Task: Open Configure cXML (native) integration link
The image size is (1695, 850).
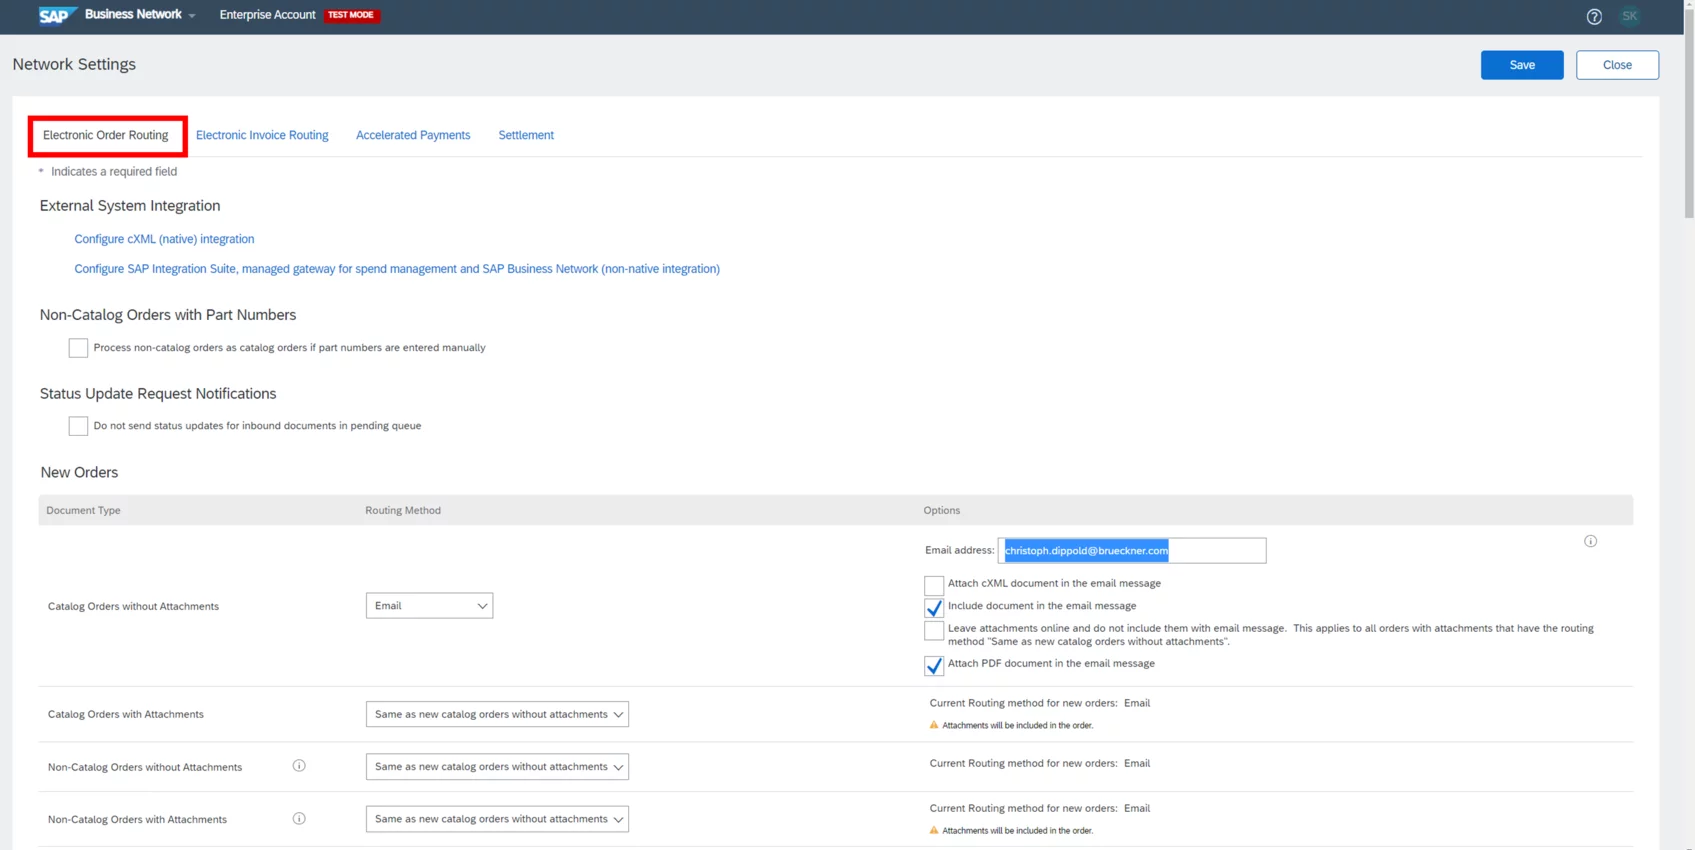Action: [x=164, y=239]
